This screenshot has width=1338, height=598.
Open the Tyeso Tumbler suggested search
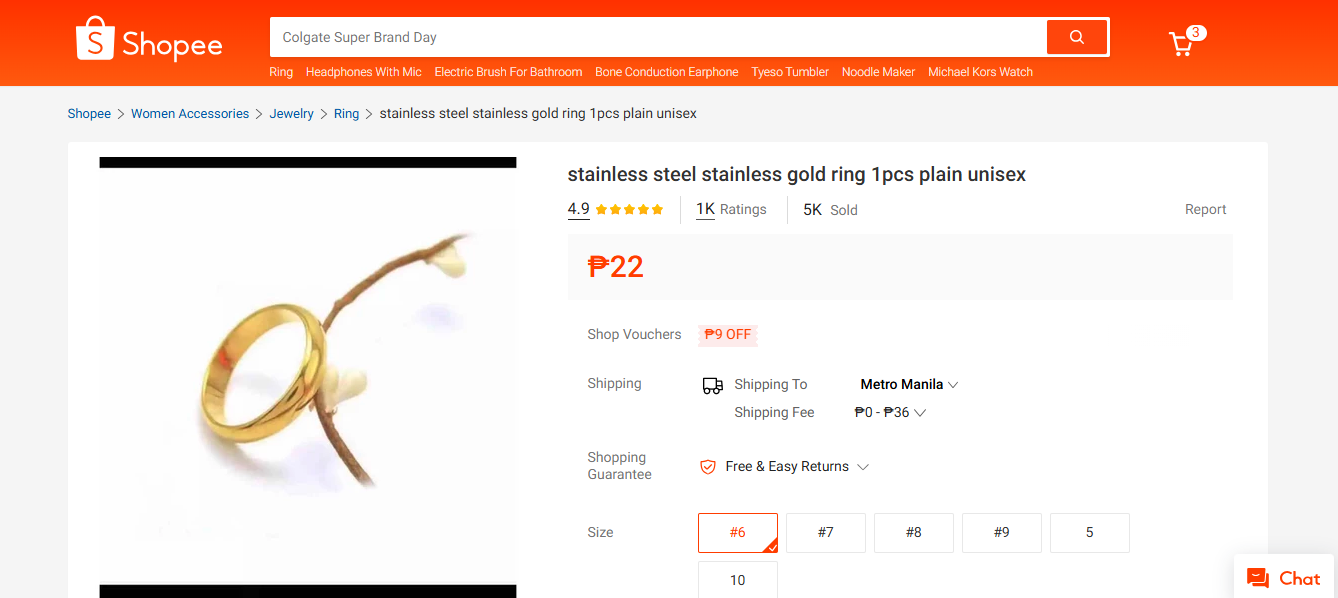point(789,71)
